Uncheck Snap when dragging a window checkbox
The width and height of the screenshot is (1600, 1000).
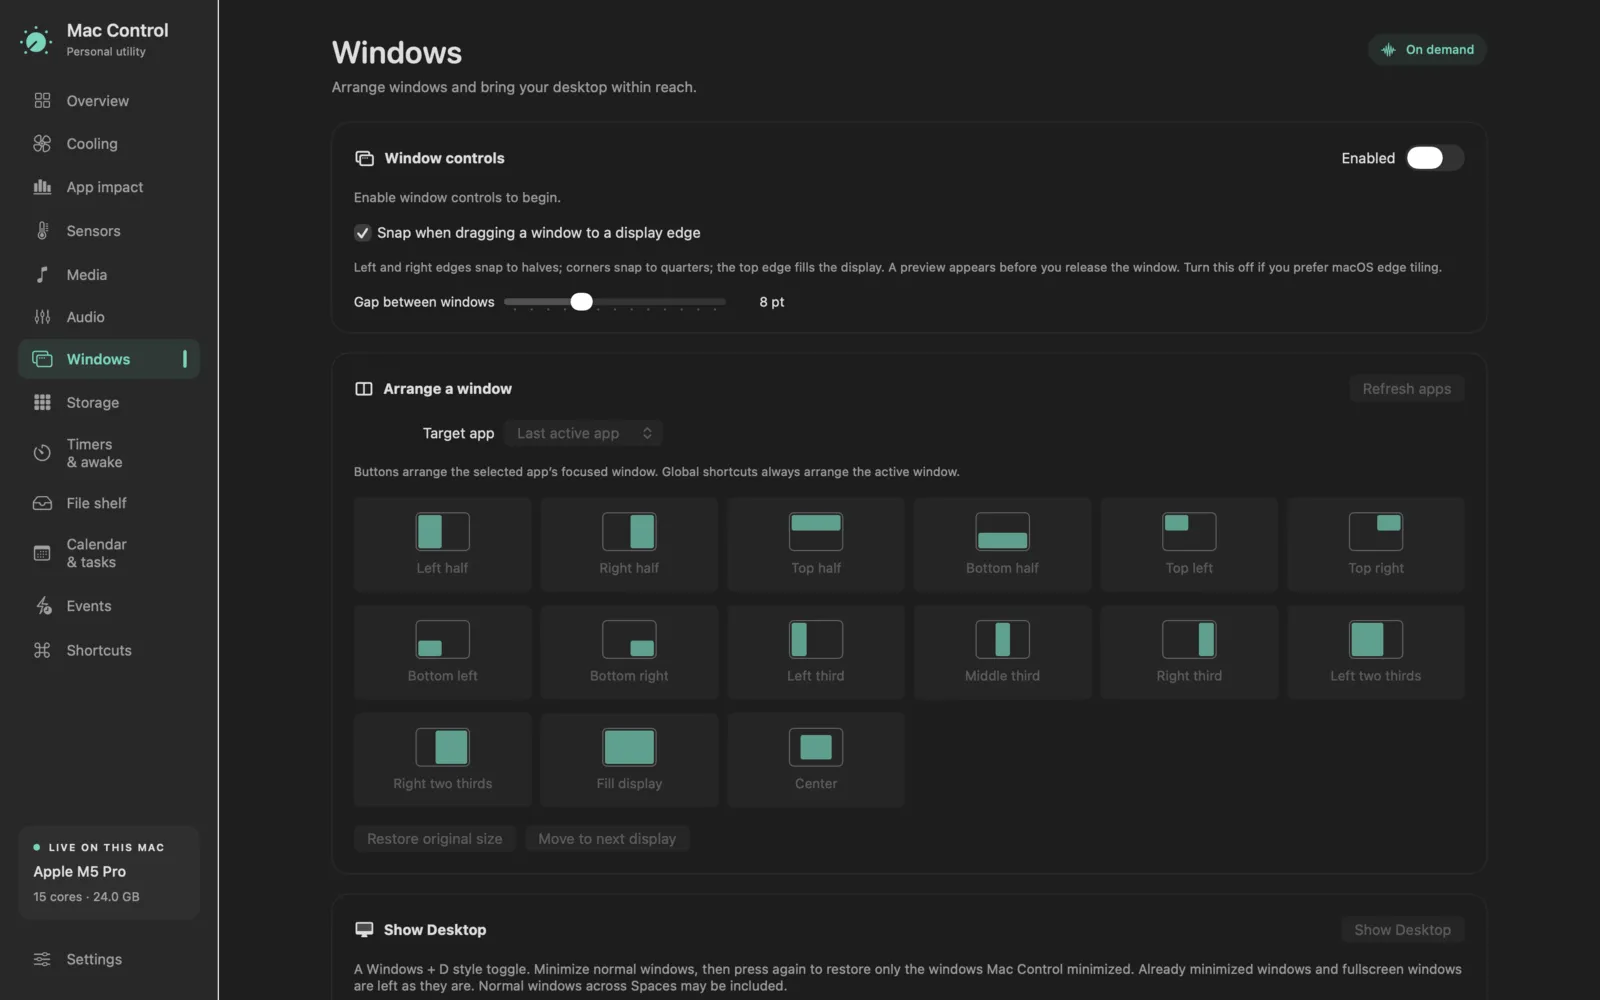[362, 233]
